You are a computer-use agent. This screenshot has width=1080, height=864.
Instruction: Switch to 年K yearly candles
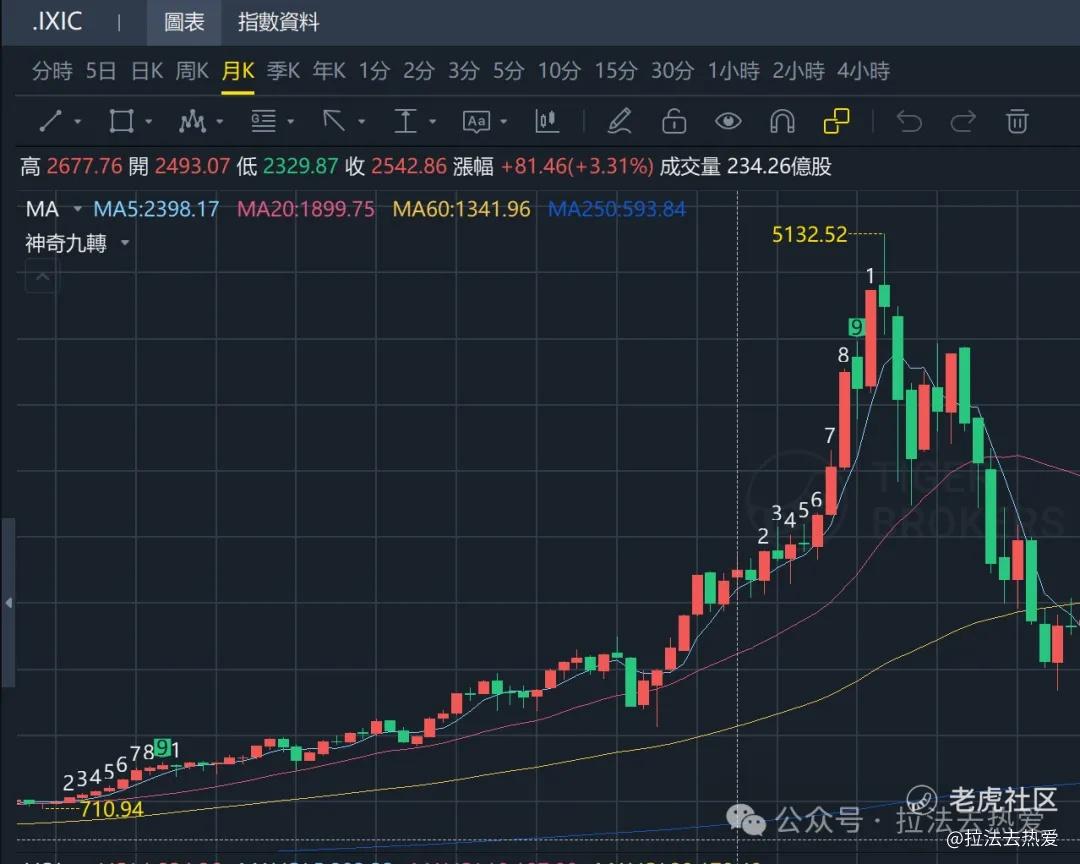(329, 70)
